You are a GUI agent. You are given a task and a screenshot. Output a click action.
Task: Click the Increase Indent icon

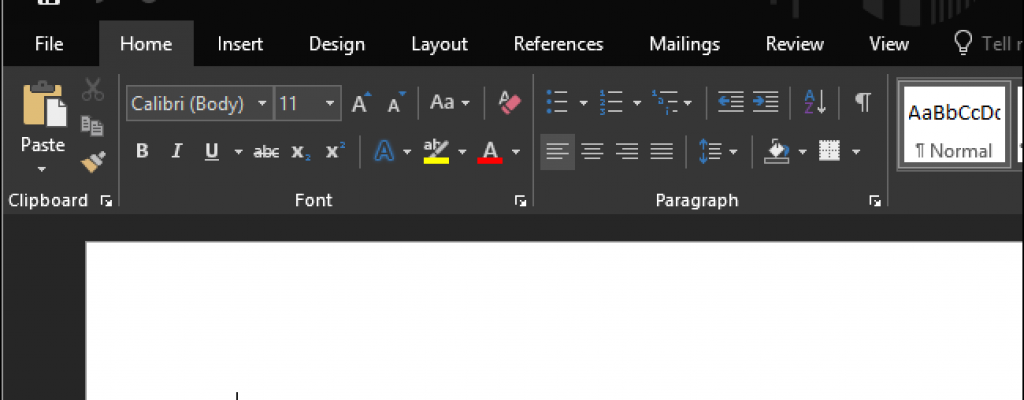(766, 101)
